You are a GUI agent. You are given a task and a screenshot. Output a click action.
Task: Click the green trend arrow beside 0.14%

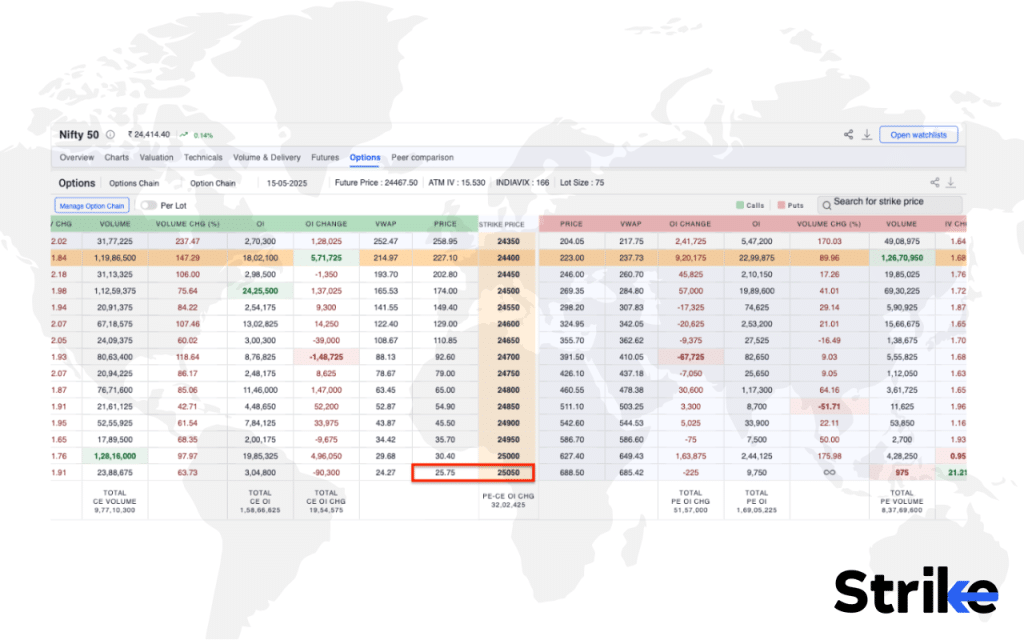point(184,135)
